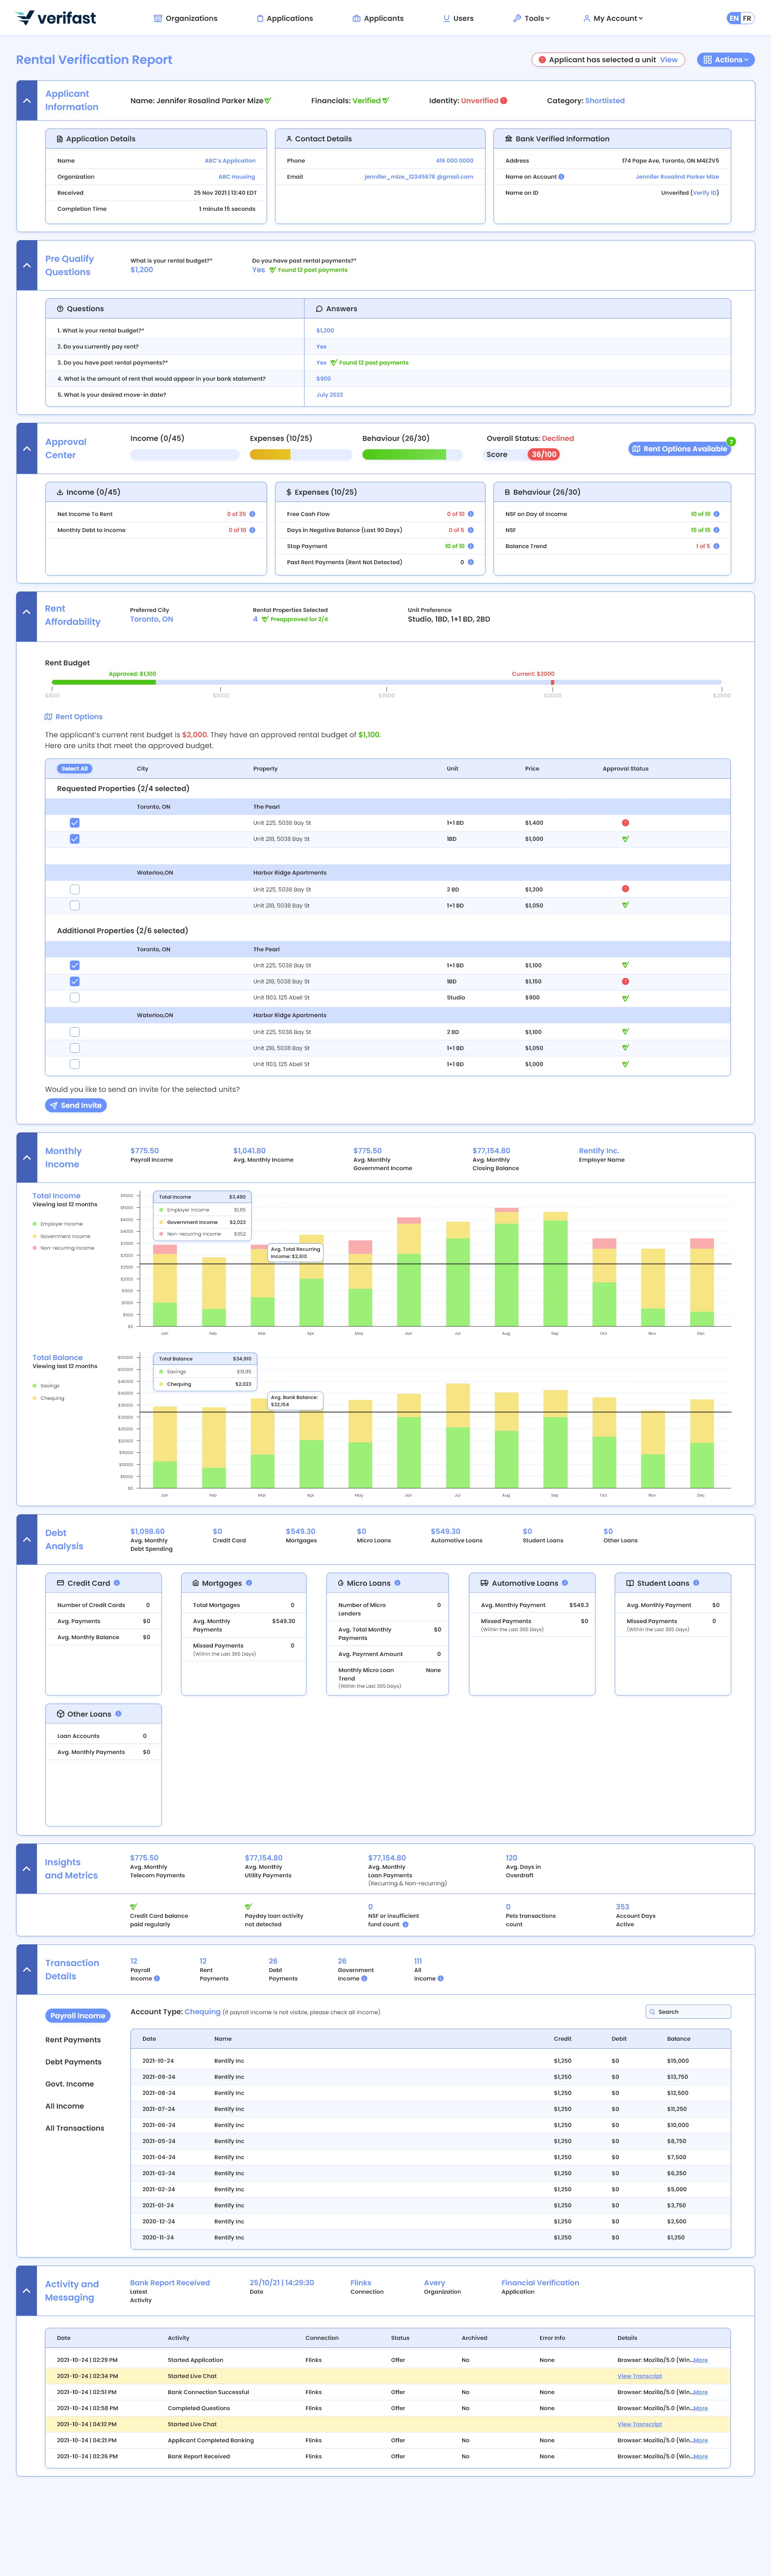Click the Verify ID link
771x2576 pixels.
705,193
